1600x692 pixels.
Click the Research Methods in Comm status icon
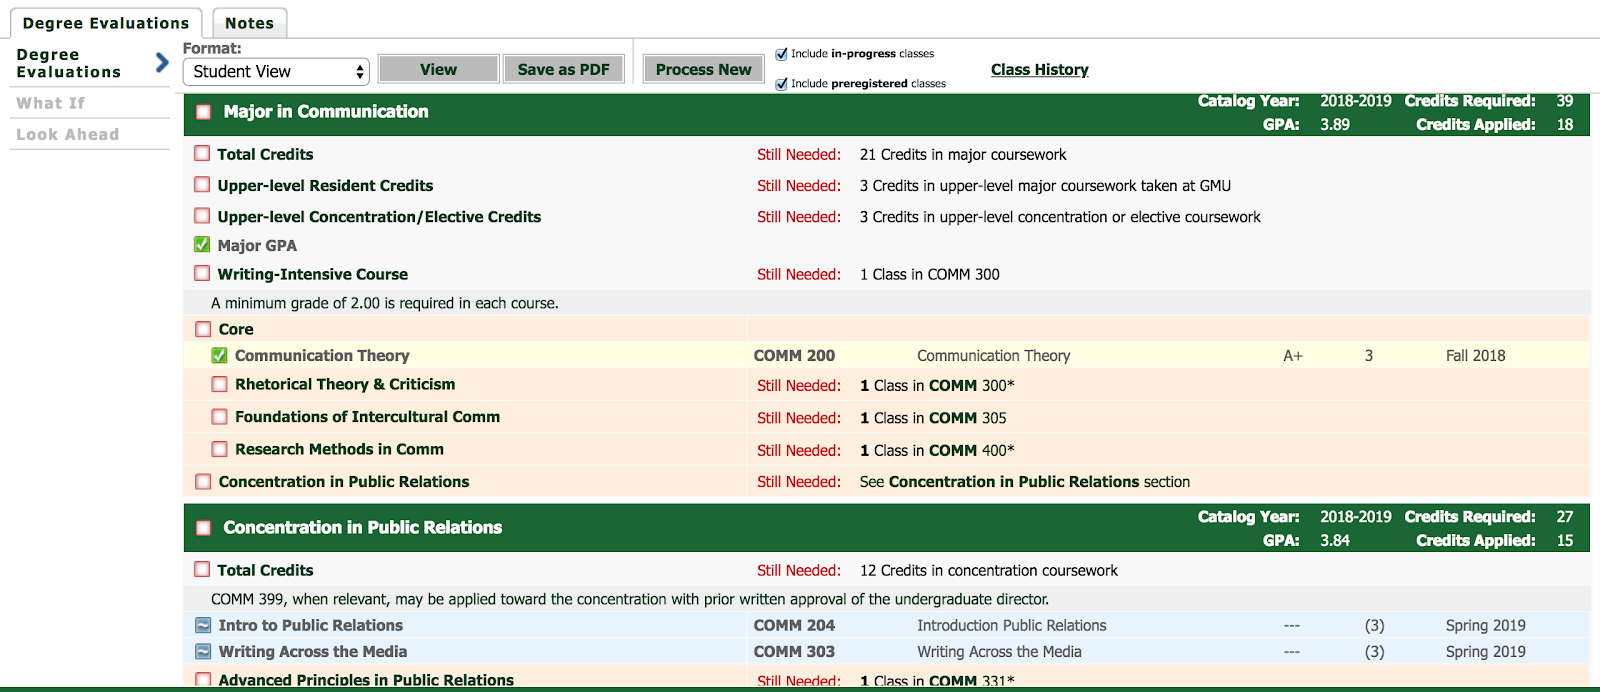tap(219, 450)
